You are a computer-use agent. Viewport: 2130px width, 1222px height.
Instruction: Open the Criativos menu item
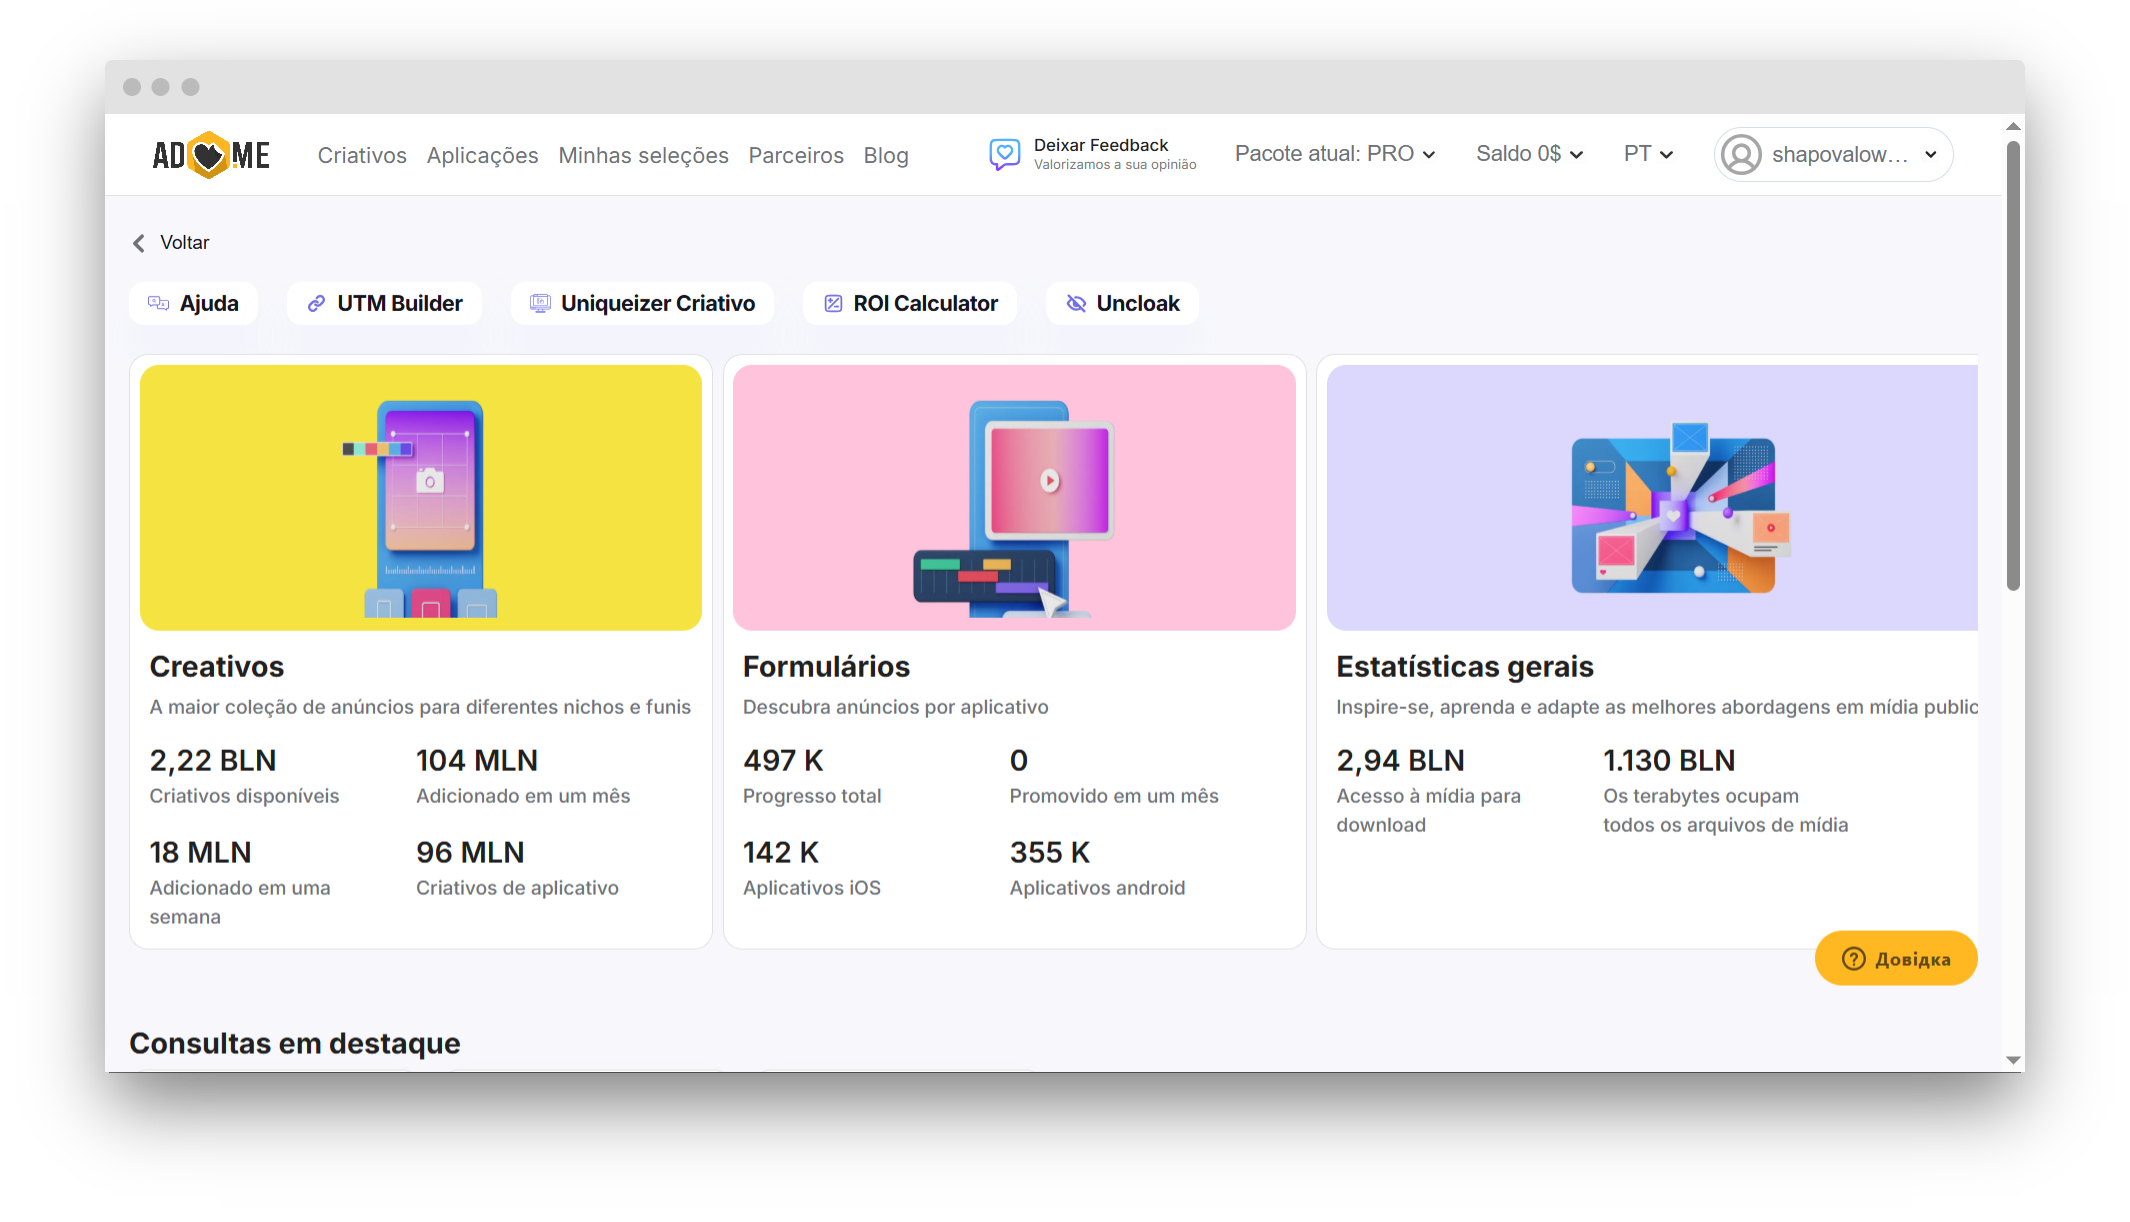[362, 155]
